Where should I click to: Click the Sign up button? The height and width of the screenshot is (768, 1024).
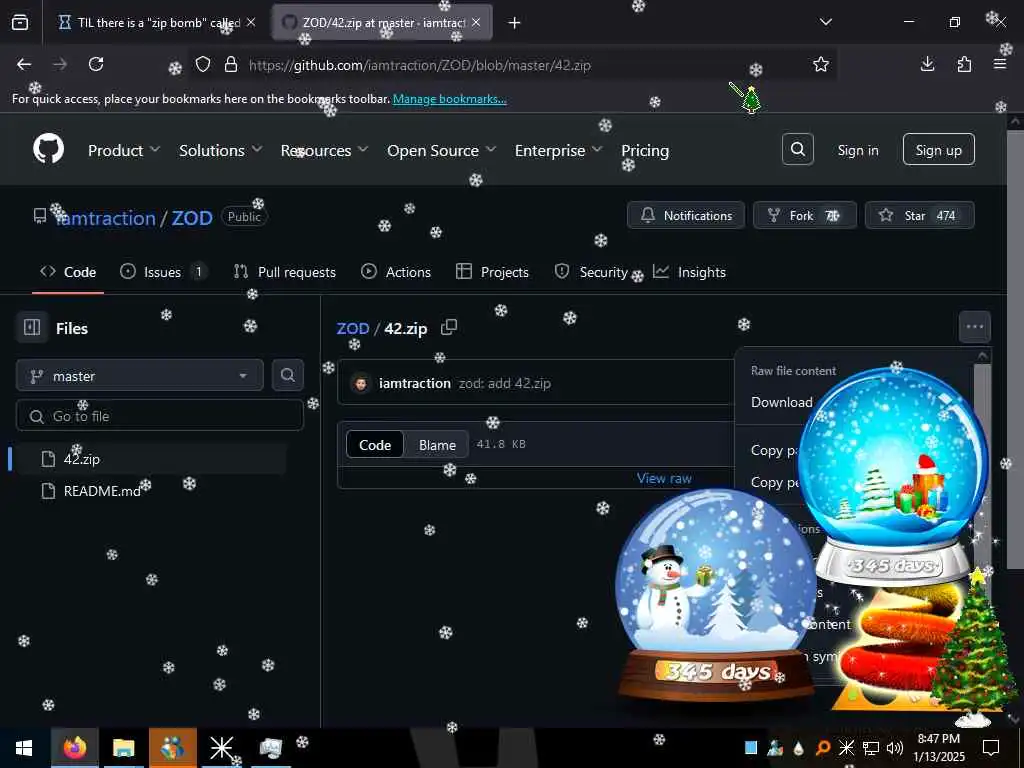point(938,150)
